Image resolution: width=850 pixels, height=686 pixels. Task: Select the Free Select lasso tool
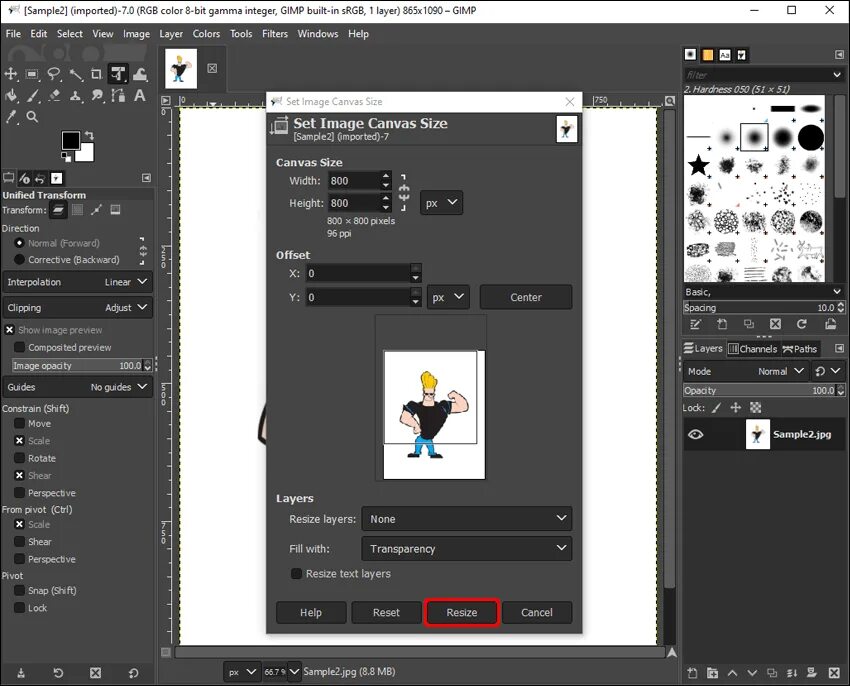pyautogui.click(x=54, y=74)
